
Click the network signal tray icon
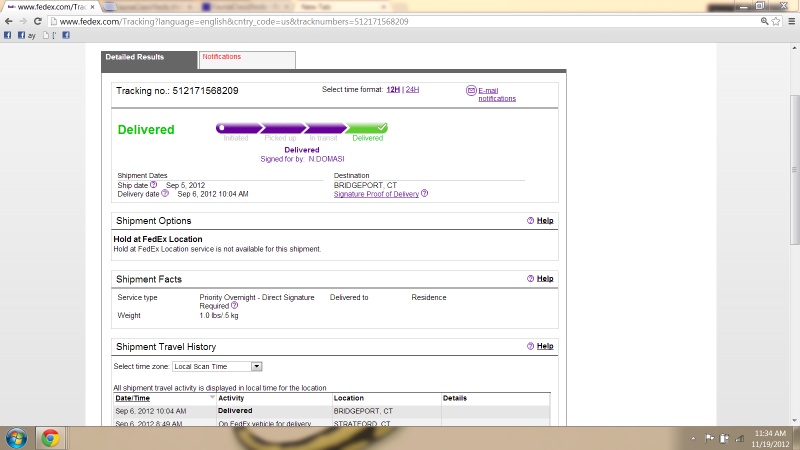coord(739,438)
